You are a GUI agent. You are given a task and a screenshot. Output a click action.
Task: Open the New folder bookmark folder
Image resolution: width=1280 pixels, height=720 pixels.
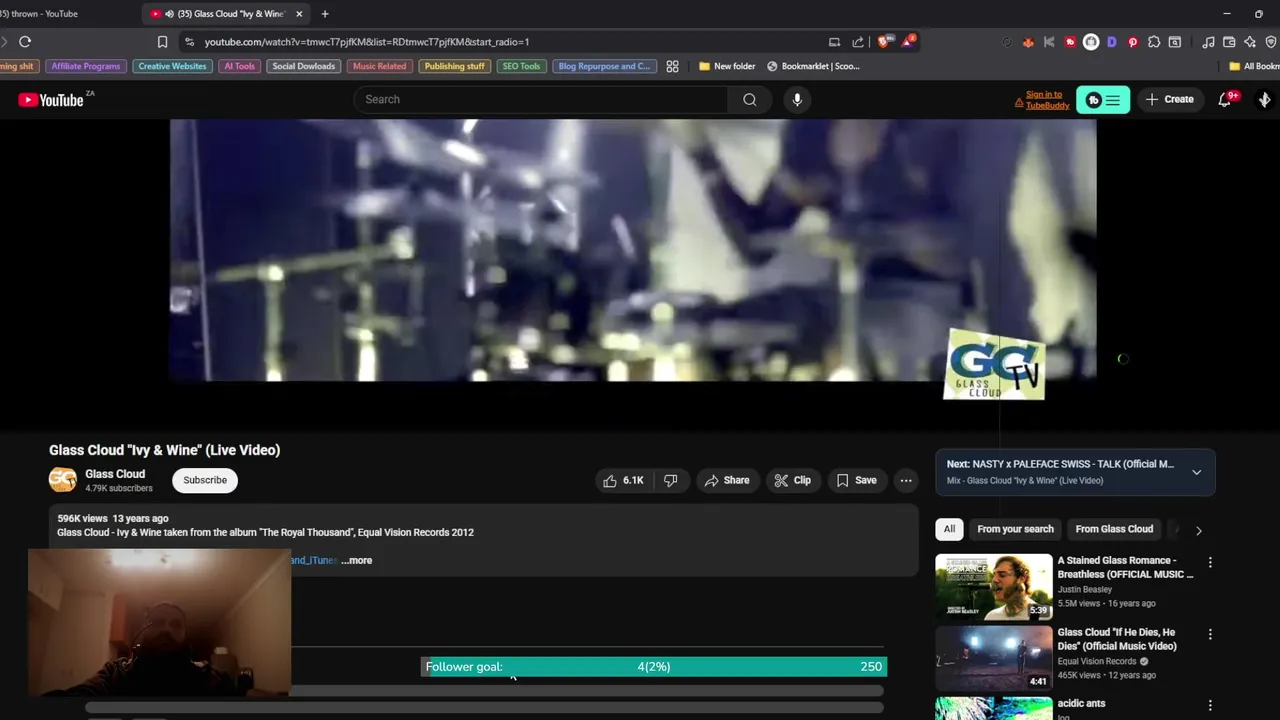click(727, 66)
